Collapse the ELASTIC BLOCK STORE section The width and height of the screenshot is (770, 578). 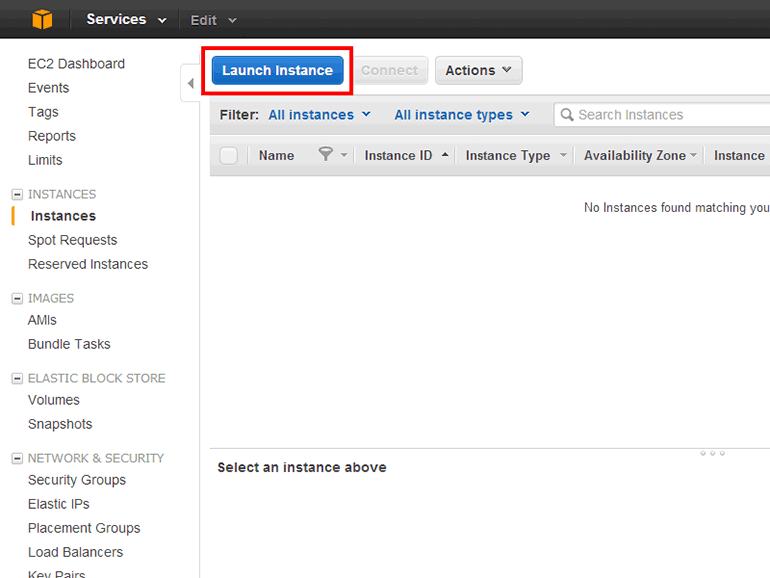point(17,378)
